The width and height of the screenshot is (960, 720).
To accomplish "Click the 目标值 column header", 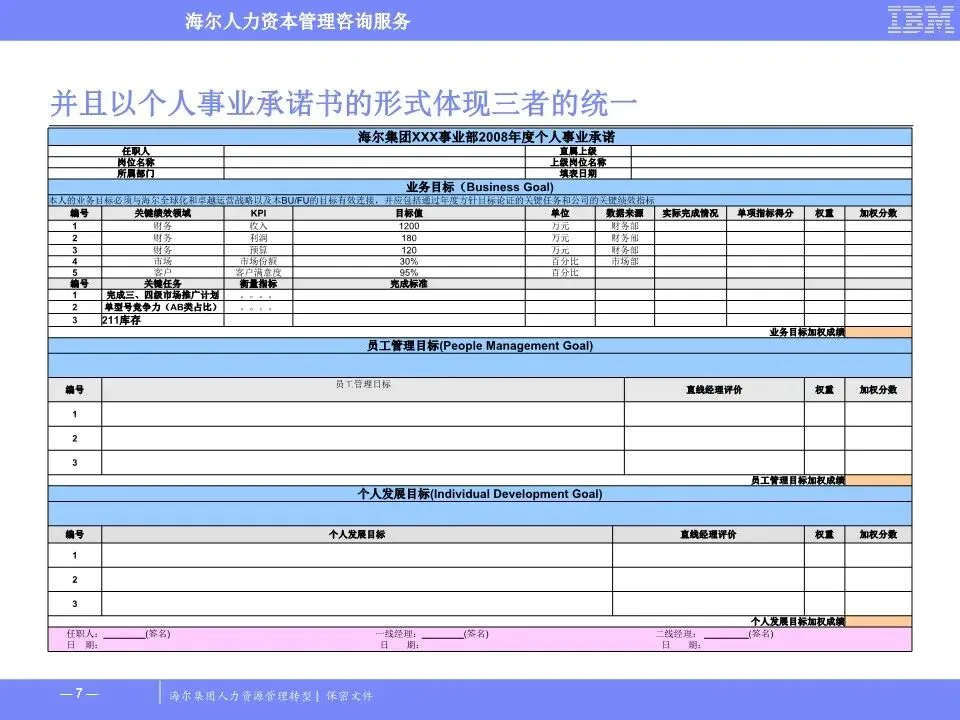I will [409, 213].
